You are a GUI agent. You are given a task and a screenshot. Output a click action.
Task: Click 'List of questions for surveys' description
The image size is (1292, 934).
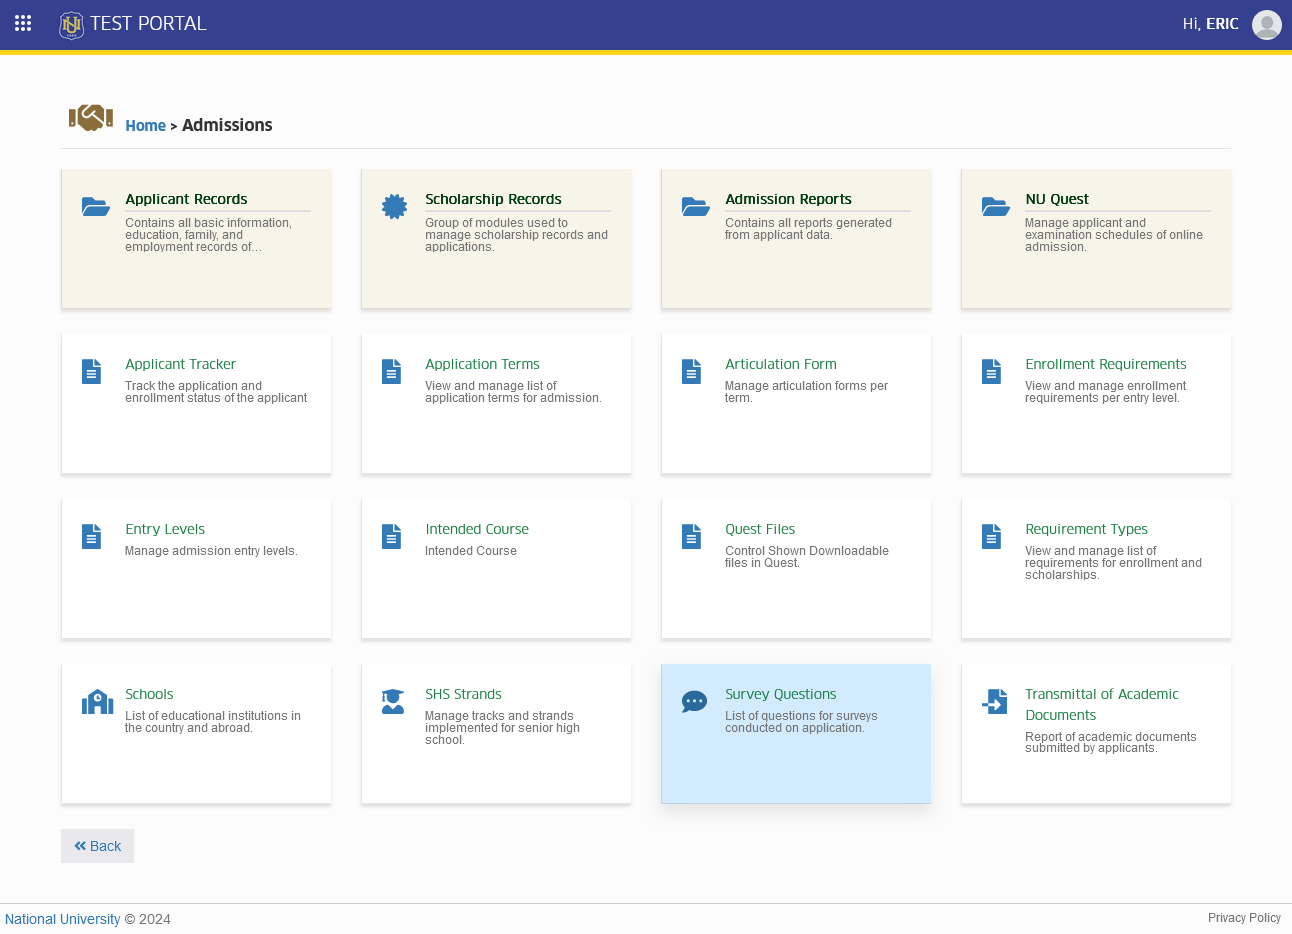tap(801, 722)
